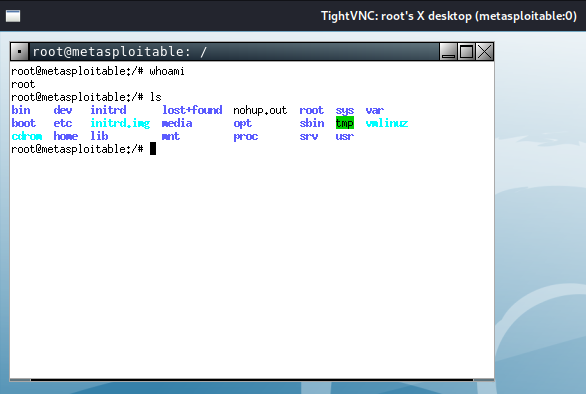Select the 'vmlinuz' link name

point(387,123)
